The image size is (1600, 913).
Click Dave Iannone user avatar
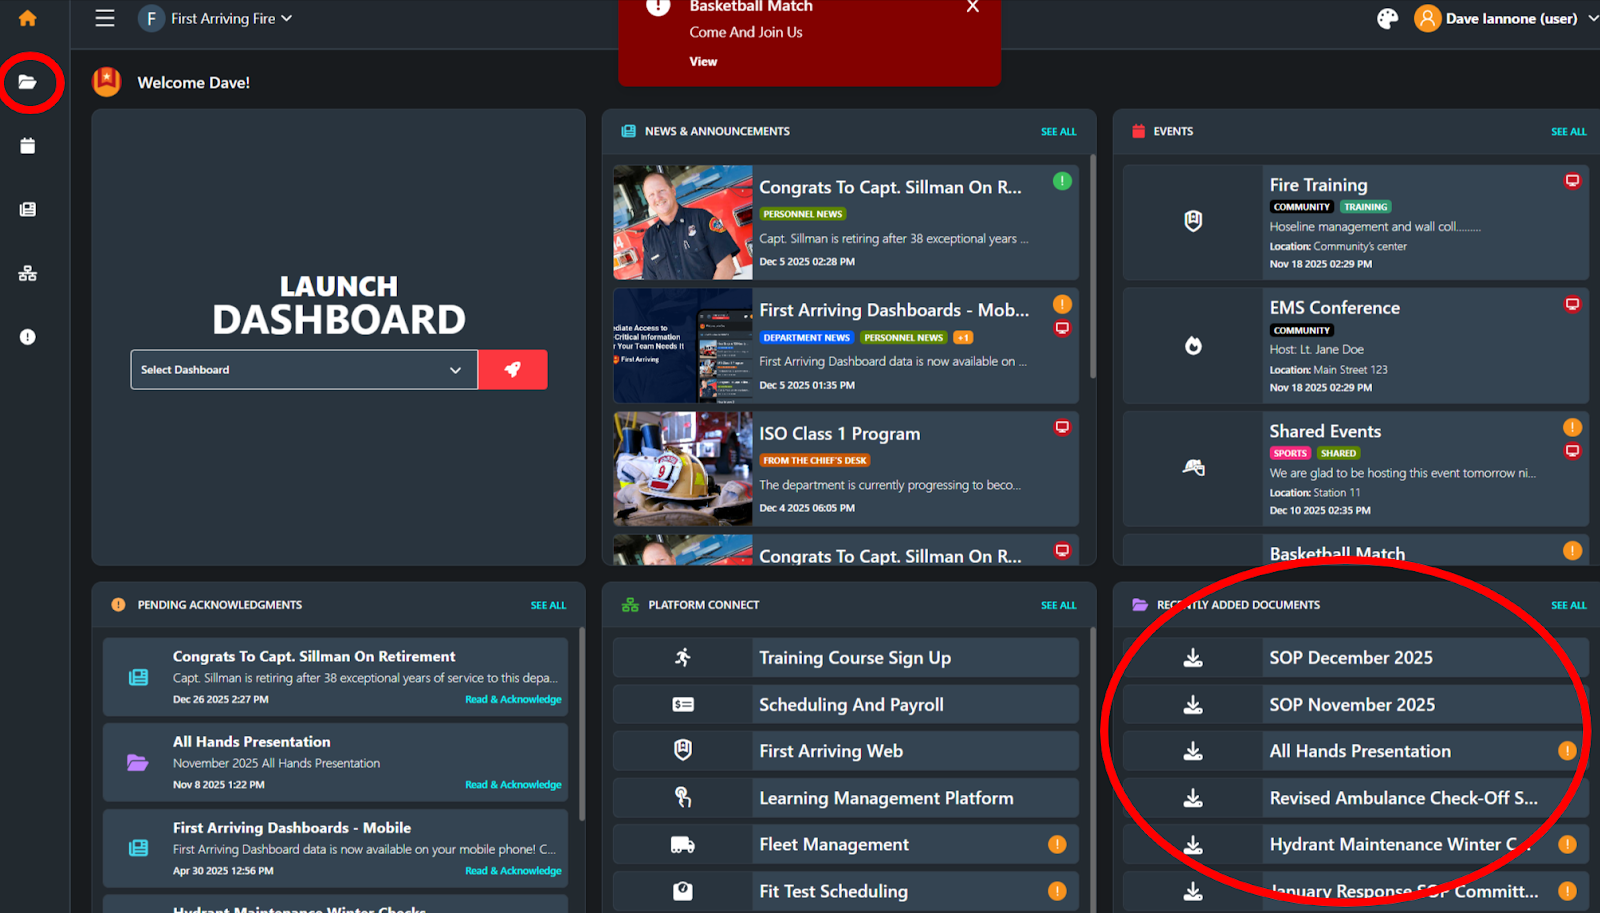pyautogui.click(x=1427, y=18)
